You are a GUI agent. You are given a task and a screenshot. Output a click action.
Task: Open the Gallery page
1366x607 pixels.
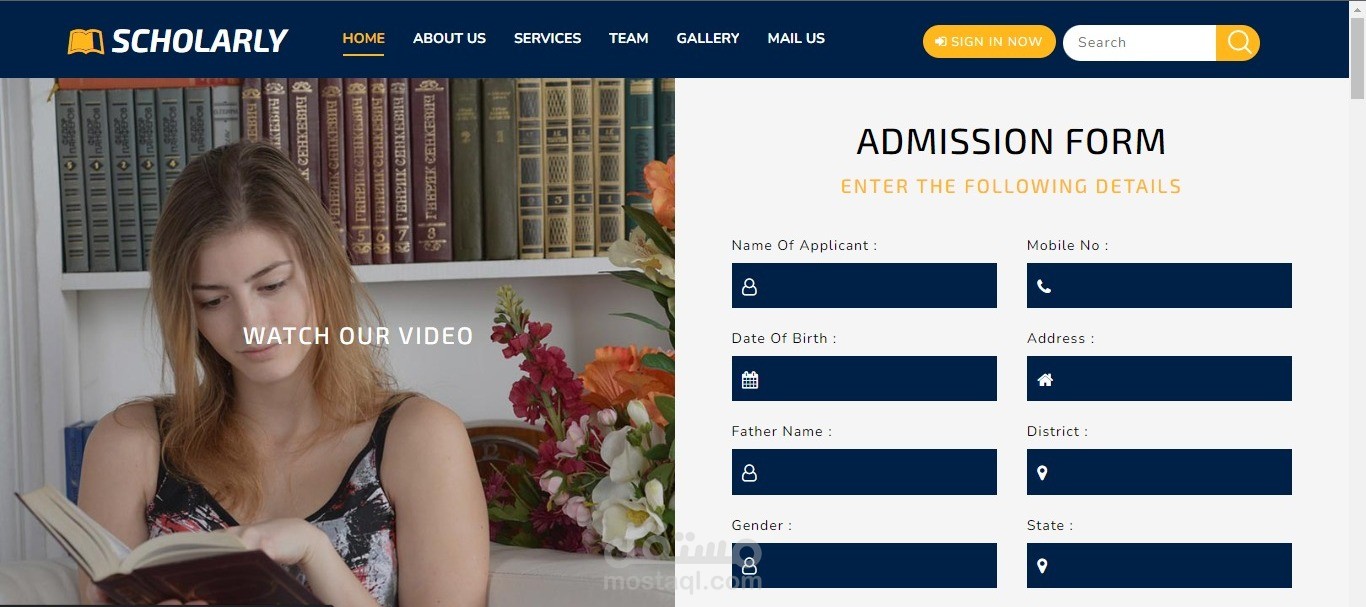pos(708,38)
